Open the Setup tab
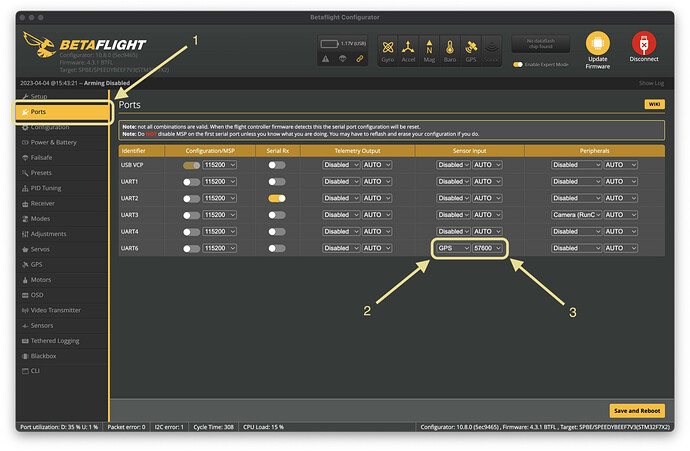This screenshot has height=451, width=690. (62, 96)
